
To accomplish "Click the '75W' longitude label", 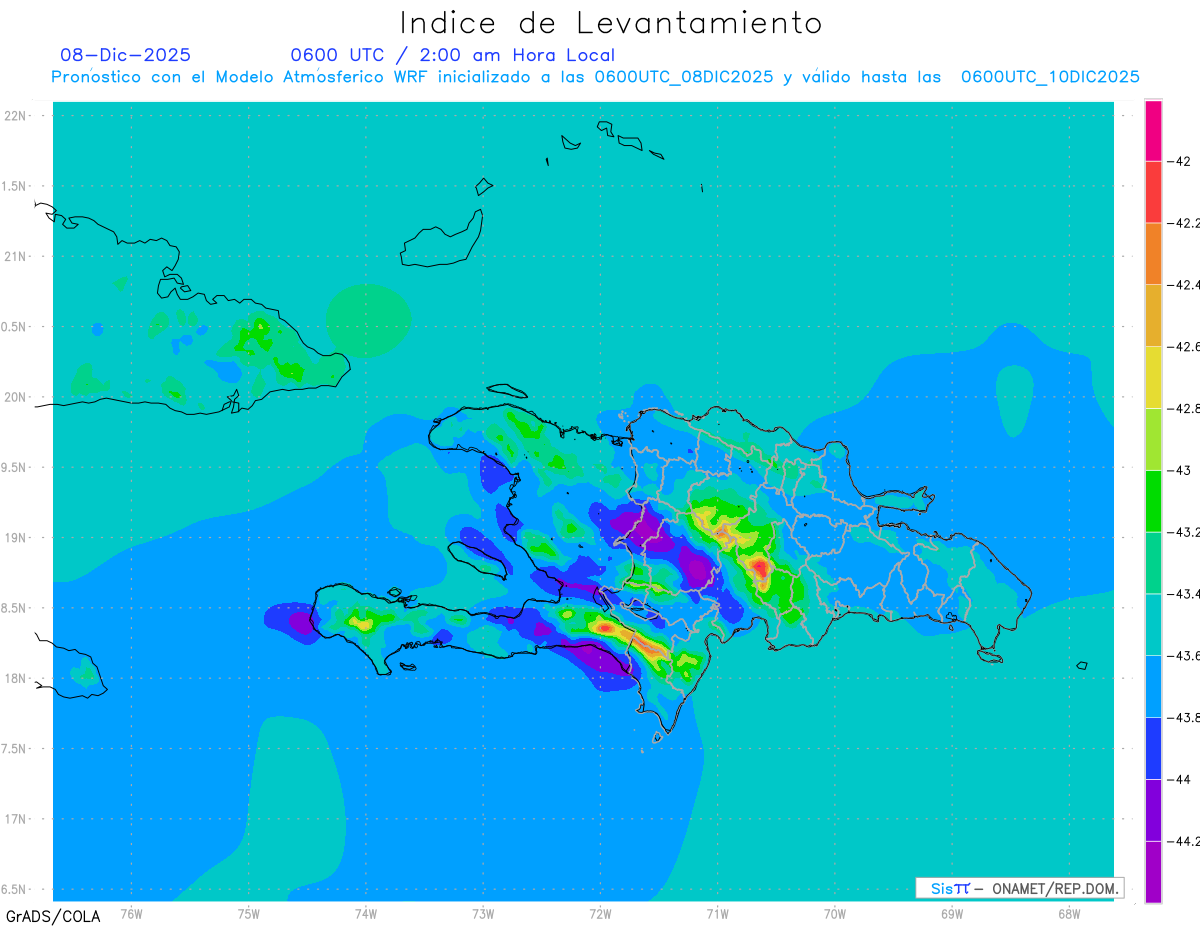I will point(249,913).
